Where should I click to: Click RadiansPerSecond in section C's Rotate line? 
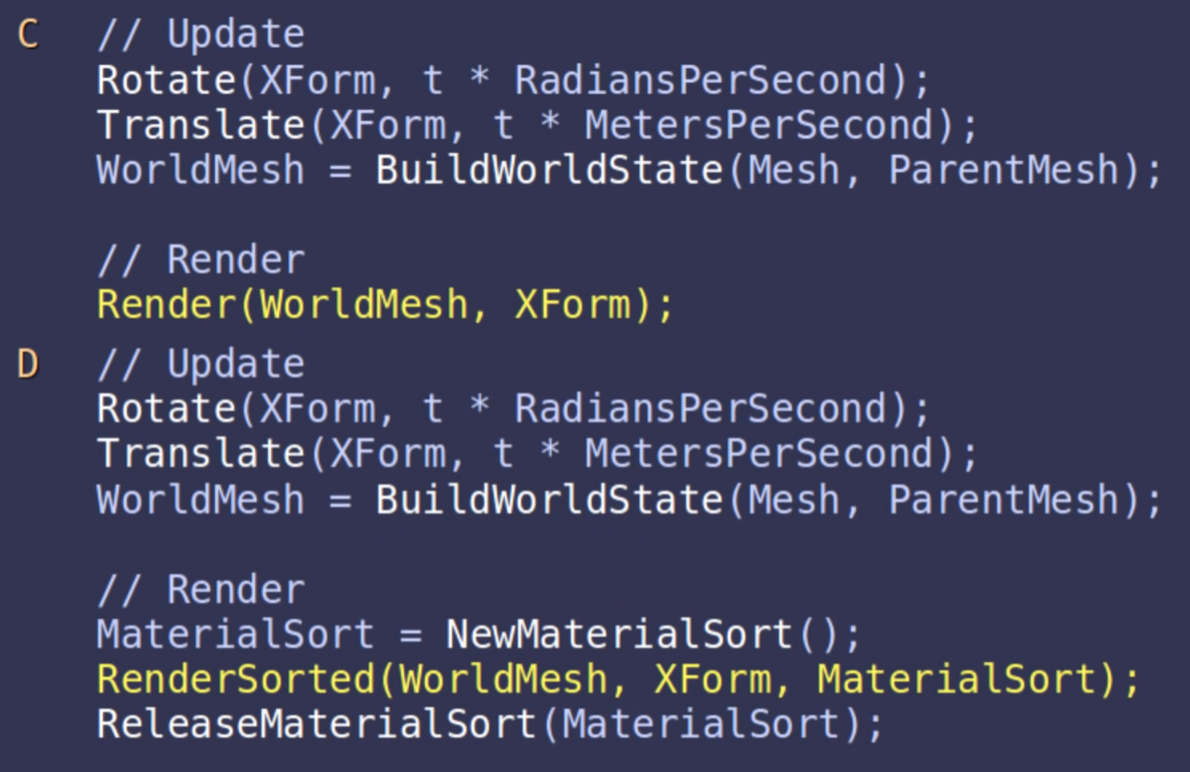[x=700, y=80]
